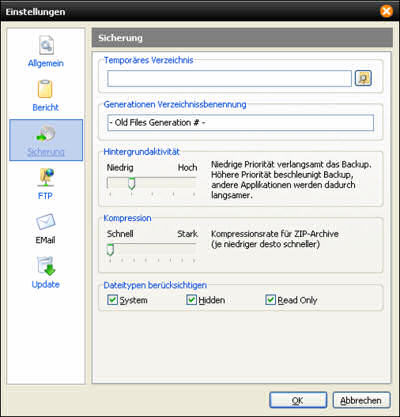Image resolution: width=400 pixels, height=417 pixels.
Task: Click the Hintergrundaktivität priority slider thumb
Action: coord(132,184)
